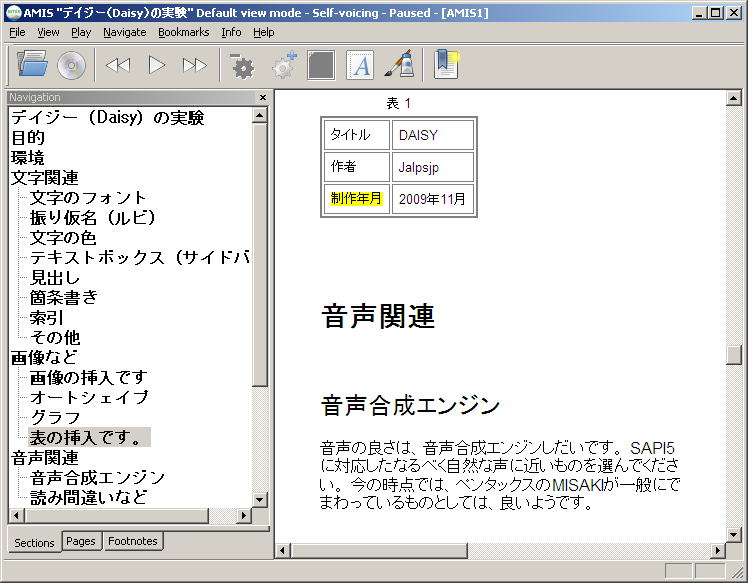This screenshot has width=748, height=583.
Task: Click the DAISY table cell
Action: pyautogui.click(x=432, y=135)
